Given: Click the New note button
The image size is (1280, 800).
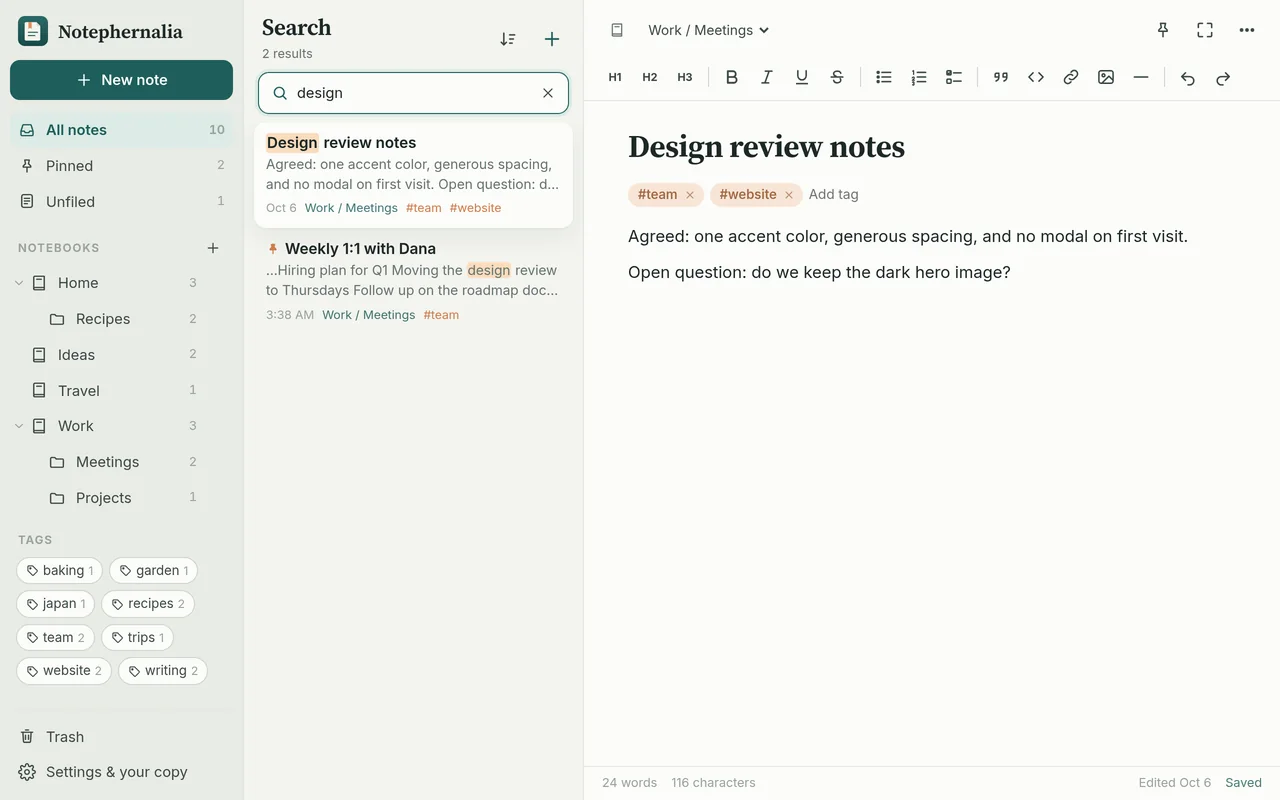Looking at the screenshot, I should point(121,80).
